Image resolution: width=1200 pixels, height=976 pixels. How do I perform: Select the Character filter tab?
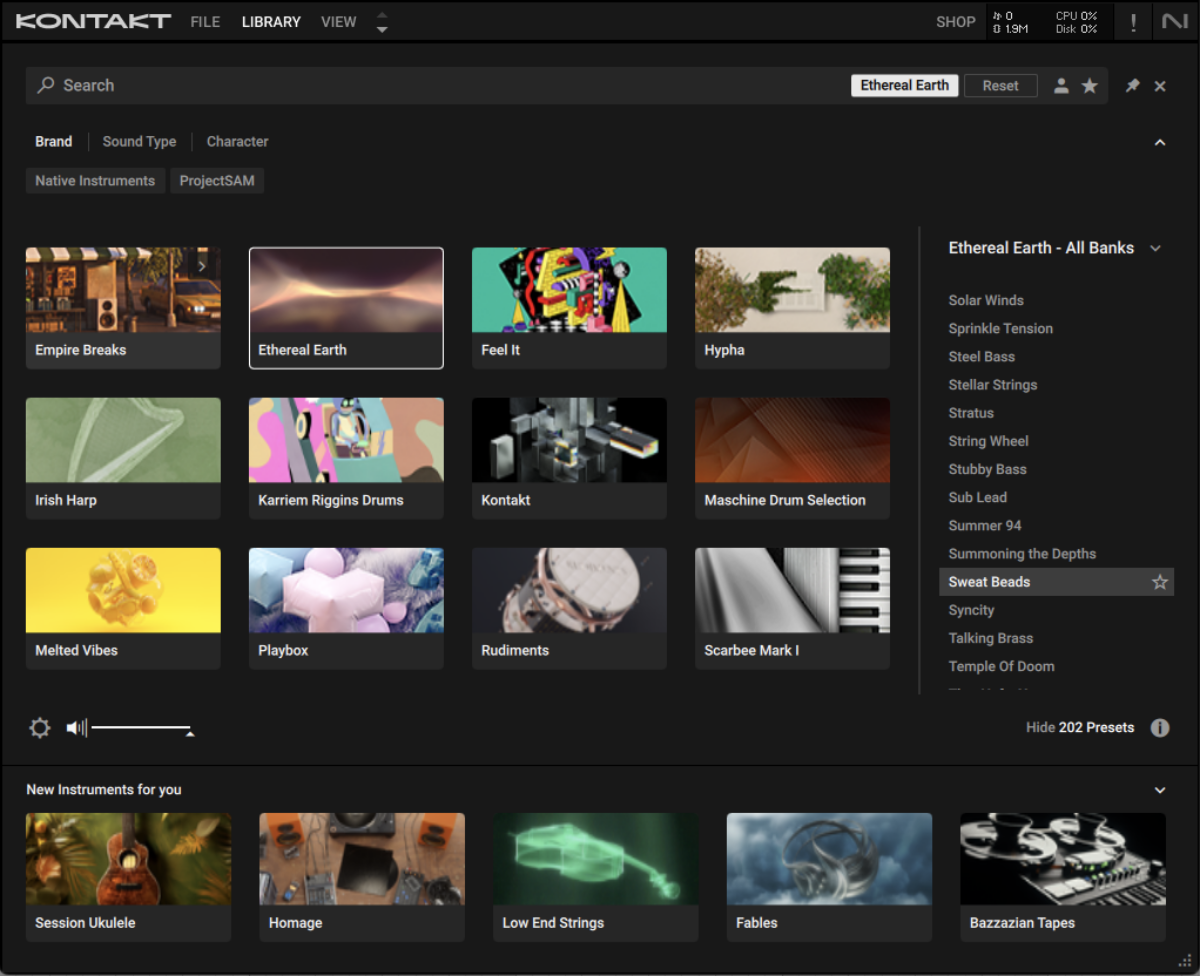[x=237, y=142]
